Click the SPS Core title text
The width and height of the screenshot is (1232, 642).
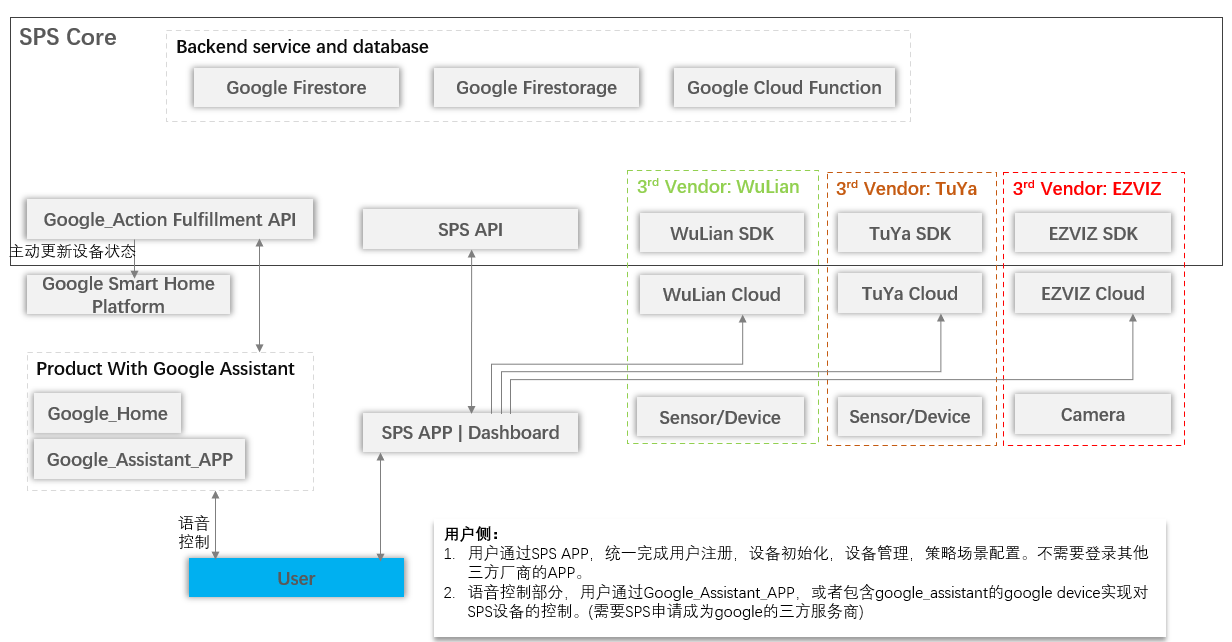[68, 37]
